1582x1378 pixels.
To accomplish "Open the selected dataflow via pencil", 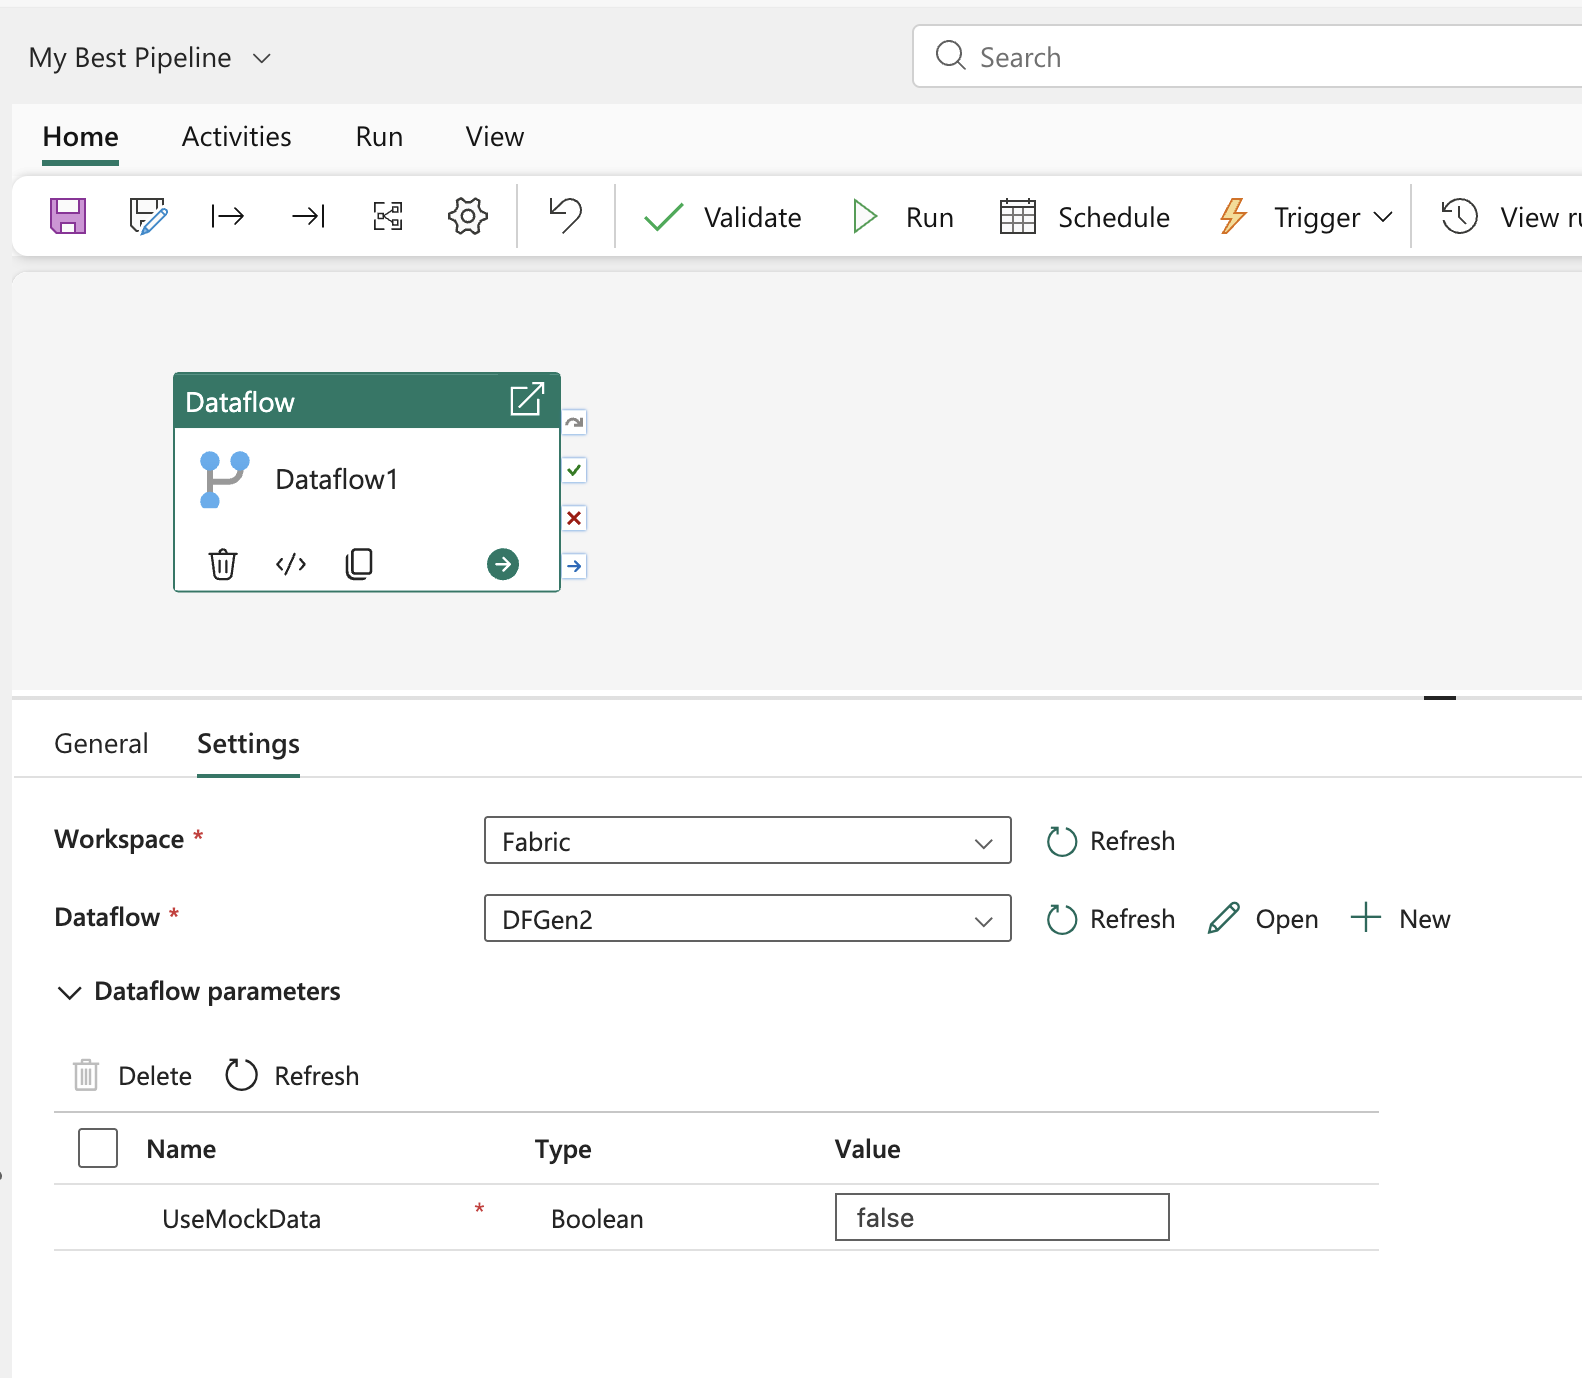I will (1263, 919).
